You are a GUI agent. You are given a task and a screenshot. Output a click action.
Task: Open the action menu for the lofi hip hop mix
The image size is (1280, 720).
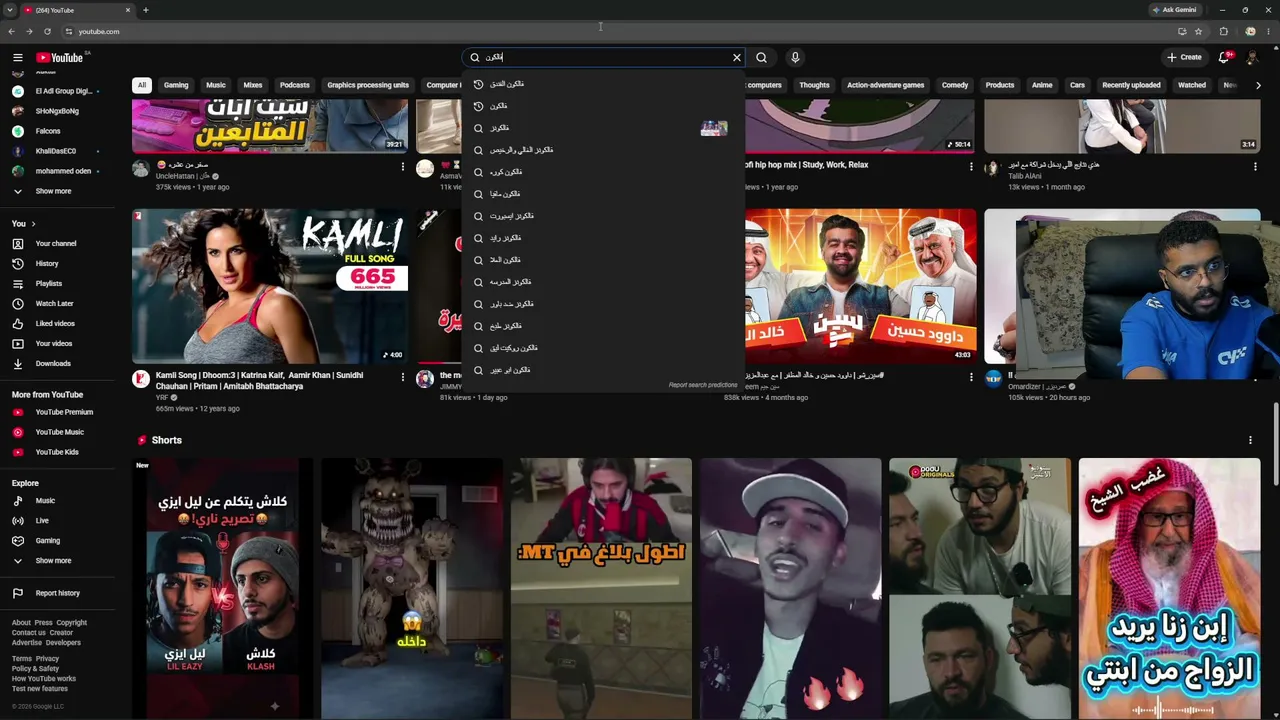coord(971,167)
